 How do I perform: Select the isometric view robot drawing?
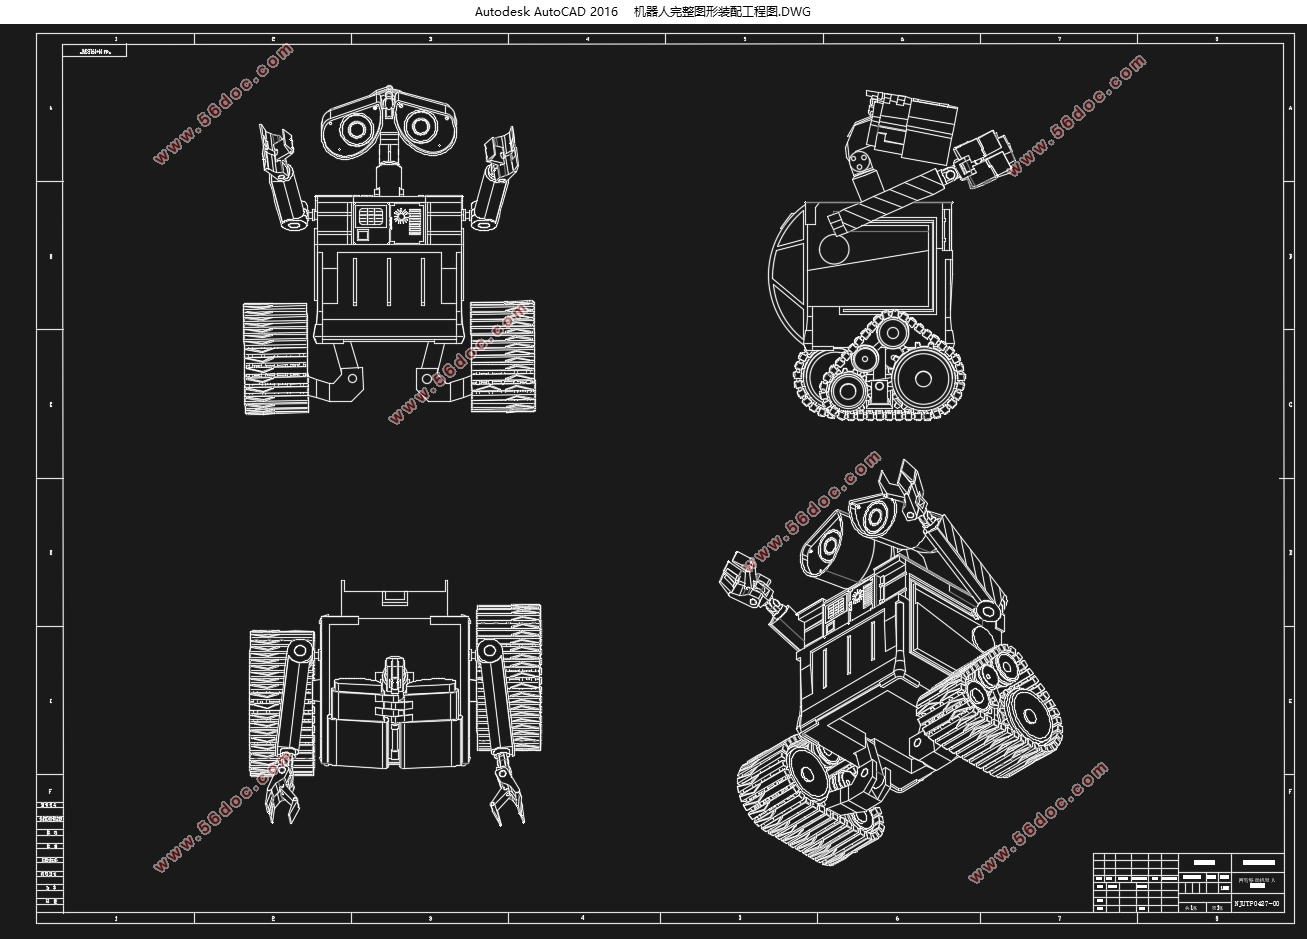coord(892,661)
